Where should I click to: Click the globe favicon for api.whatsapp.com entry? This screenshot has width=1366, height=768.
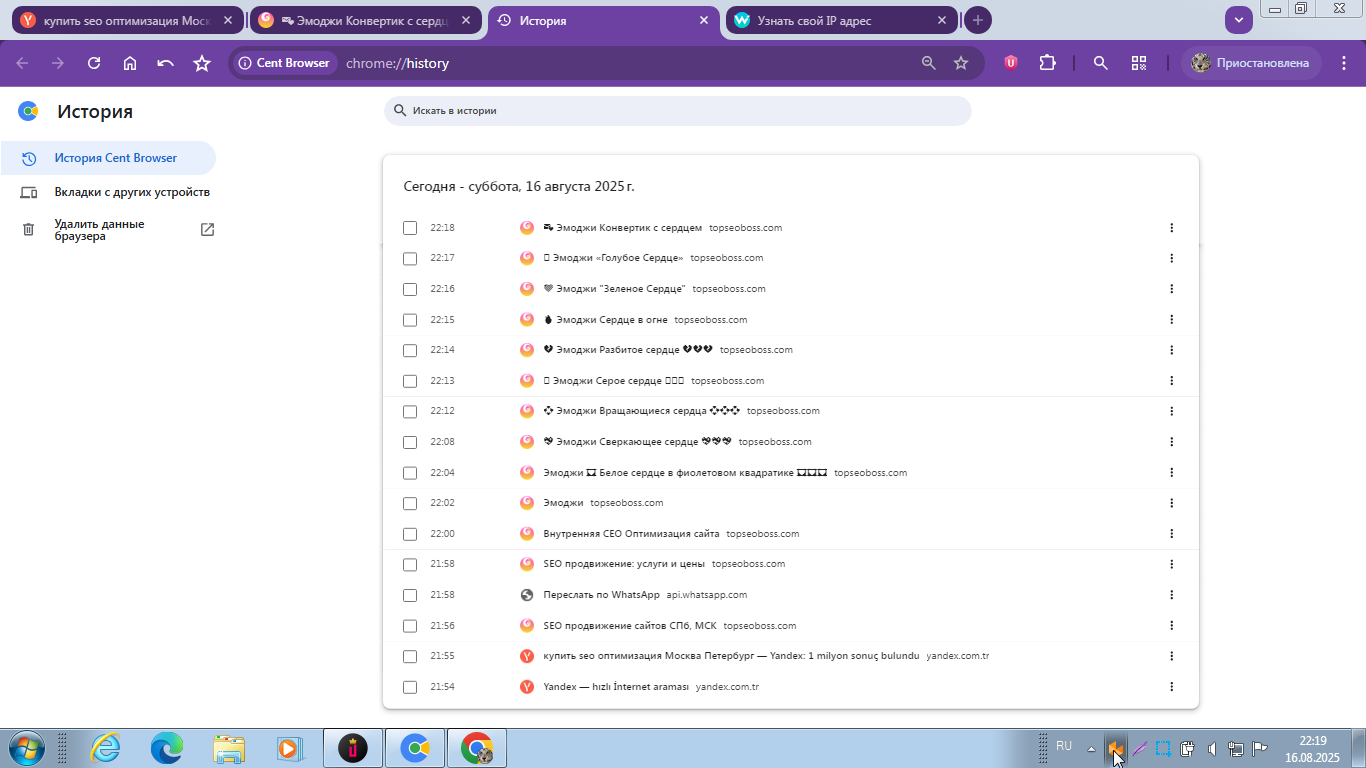(x=527, y=595)
